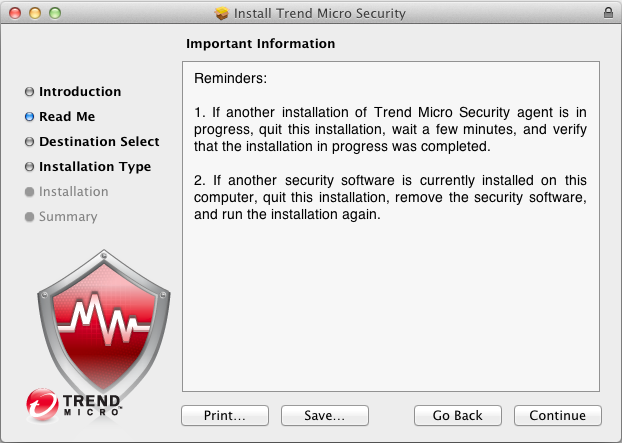Go Back to the previous step
This screenshot has height=443, width=622.
458,415
